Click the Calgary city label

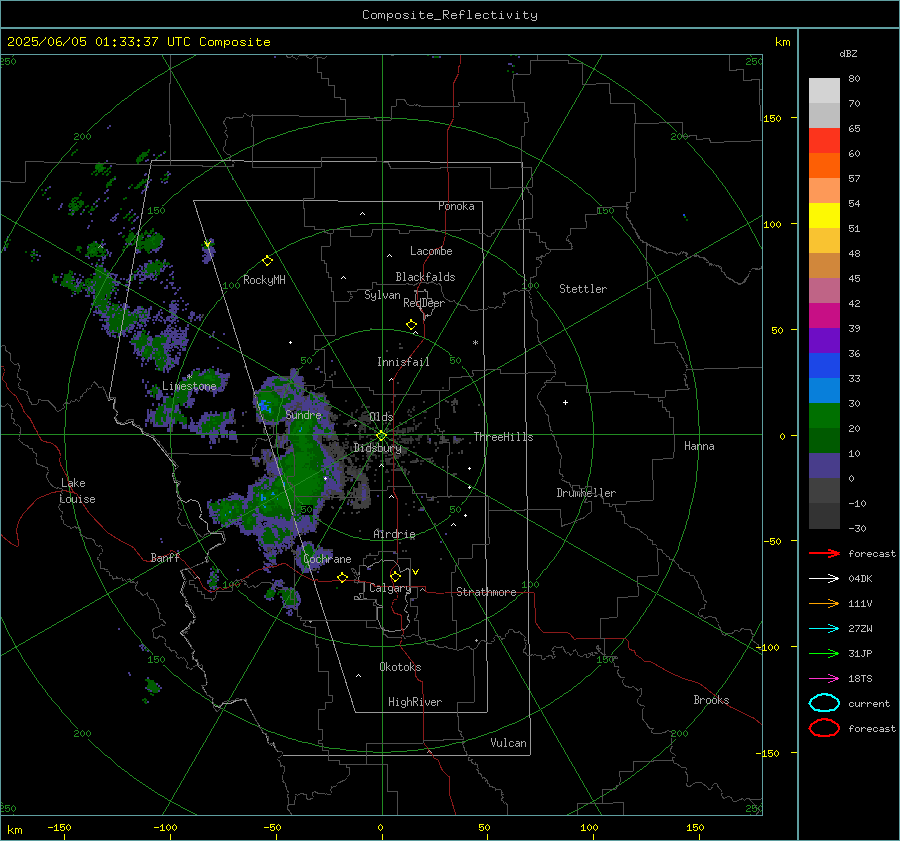click(x=390, y=588)
